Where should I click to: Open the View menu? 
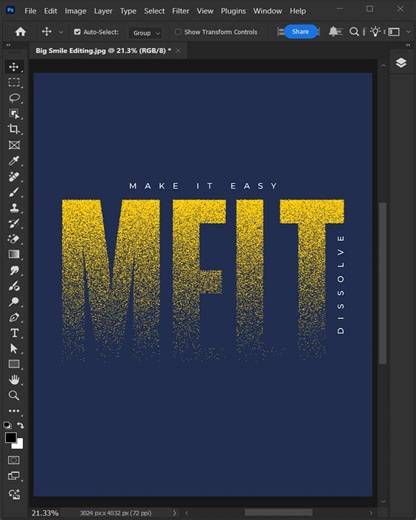coord(205,11)
